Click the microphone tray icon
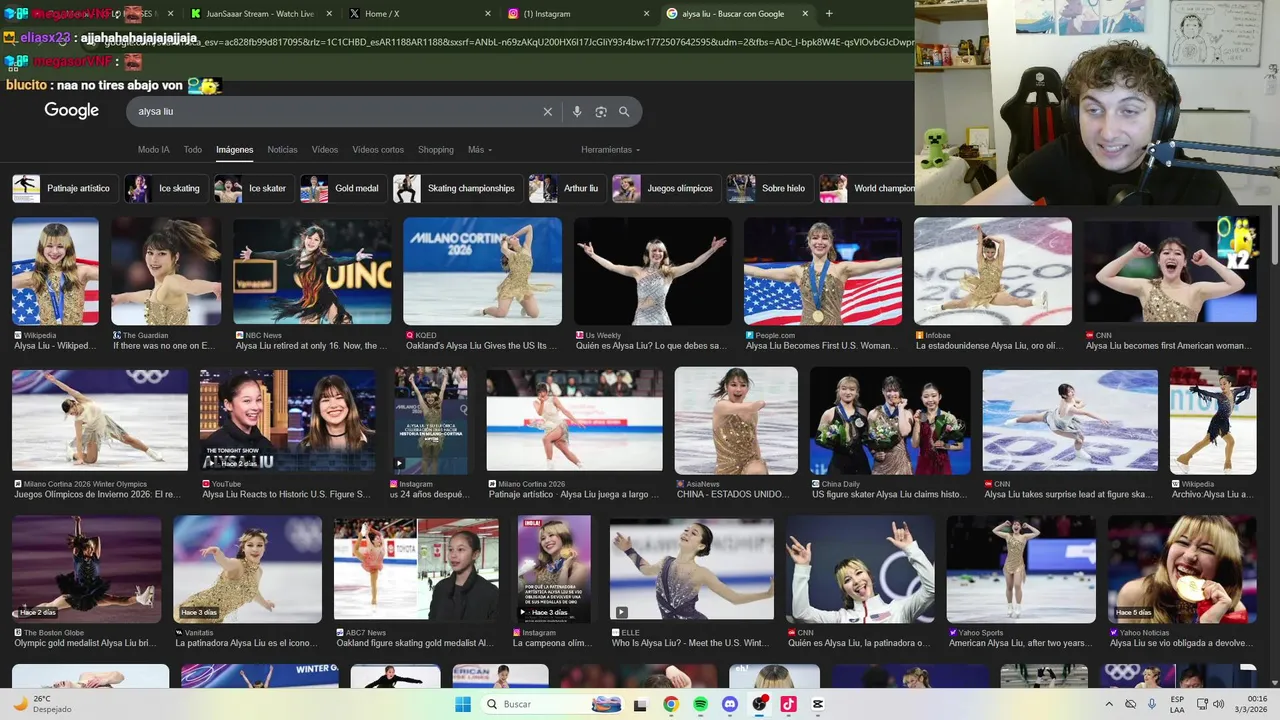This screenshot has height=720, width=1280. 1152,704
